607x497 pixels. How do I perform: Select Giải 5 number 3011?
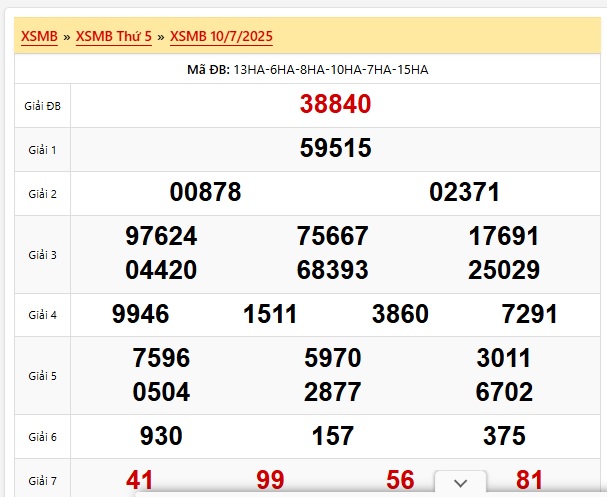tap(504, 358)
